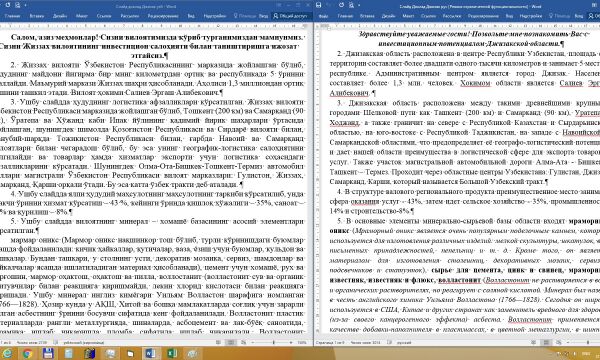This screenshot has height=360, width=600.
Task: Open Вставка tab in right Word window
Action: (367, 16)
